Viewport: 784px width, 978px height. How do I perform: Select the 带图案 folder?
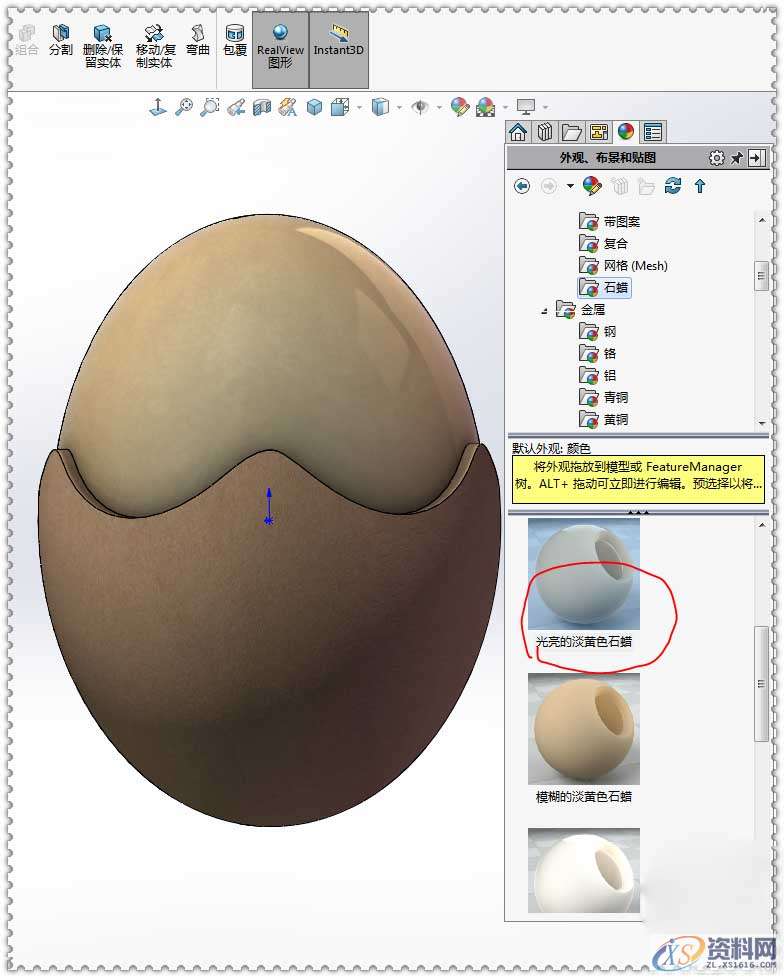point(609,221)
